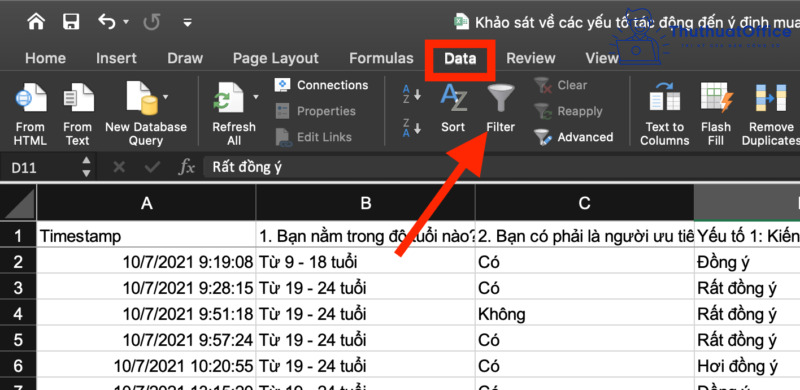Click the Home house icon in title bar
This screenshot has width=800, height=390.
36,22
